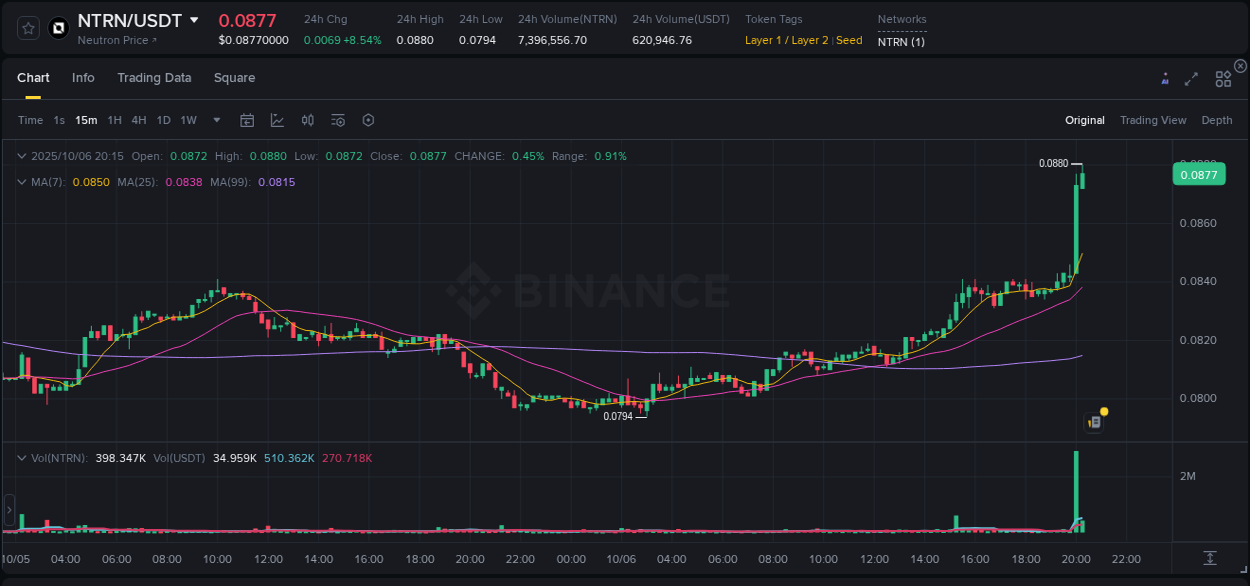Viewport: 1250px width, 586px height.
Task: Select the Seed token tag
Action: (849, 40)
